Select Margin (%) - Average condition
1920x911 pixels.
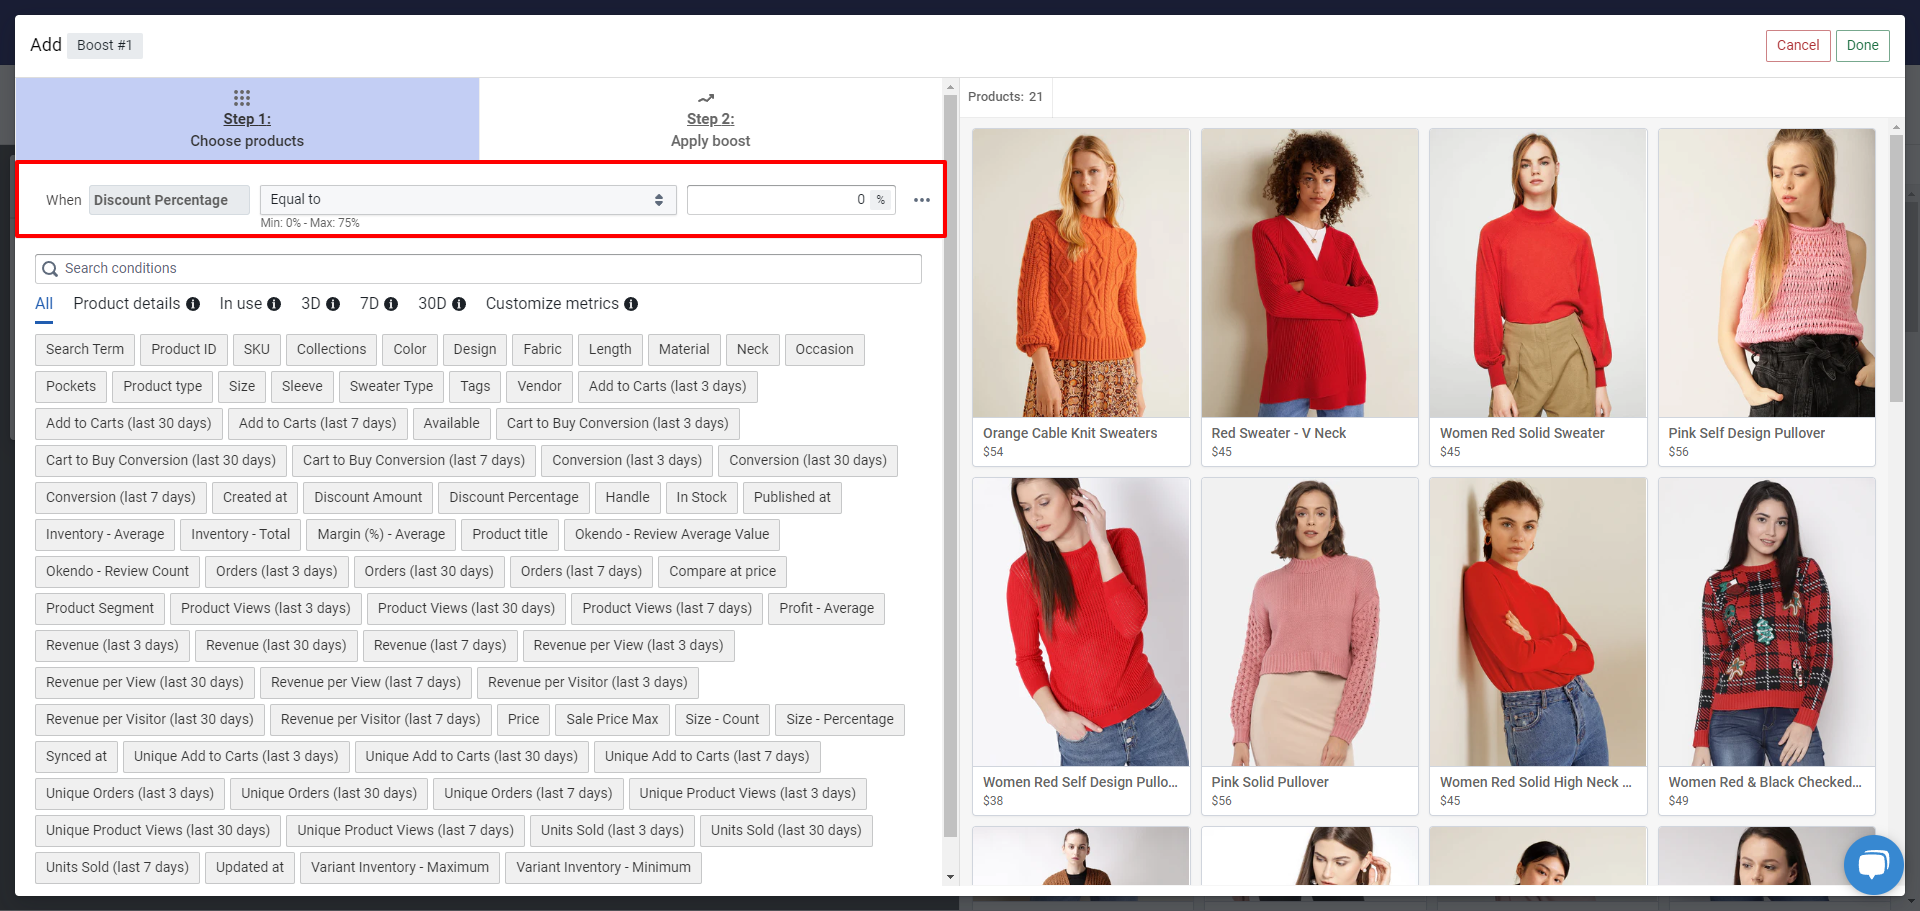coord(381,535)
